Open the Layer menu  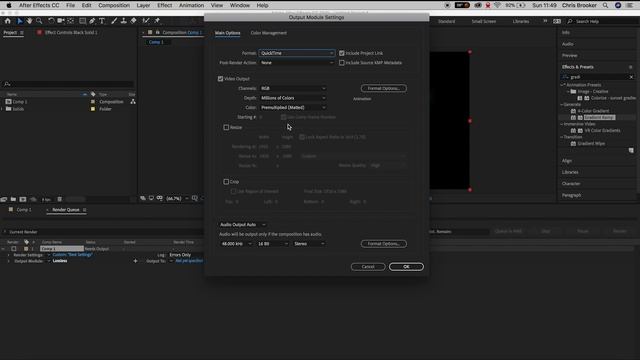143,5
